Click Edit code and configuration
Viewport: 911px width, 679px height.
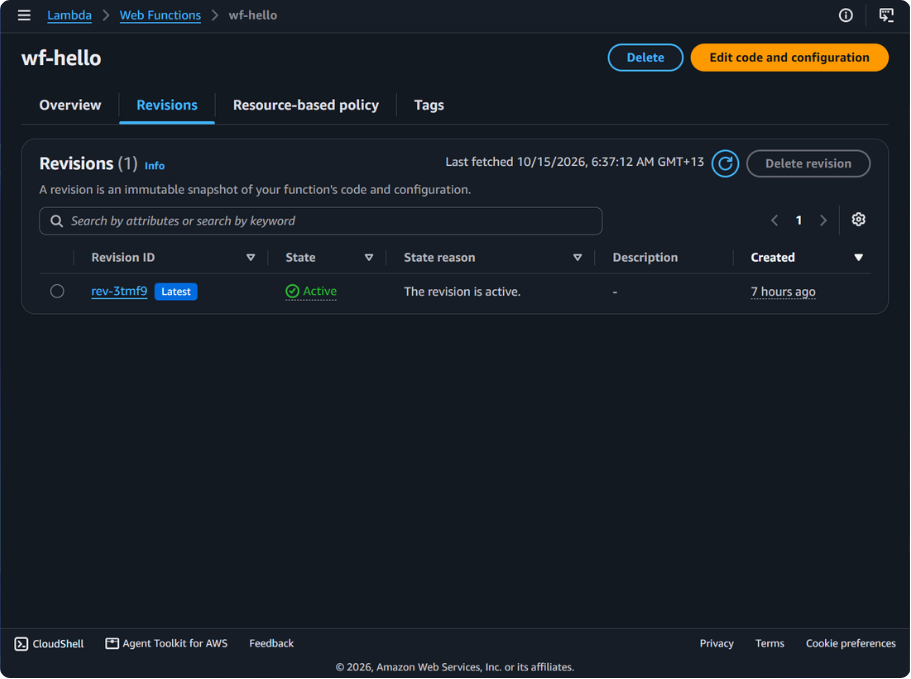(789, 58)
